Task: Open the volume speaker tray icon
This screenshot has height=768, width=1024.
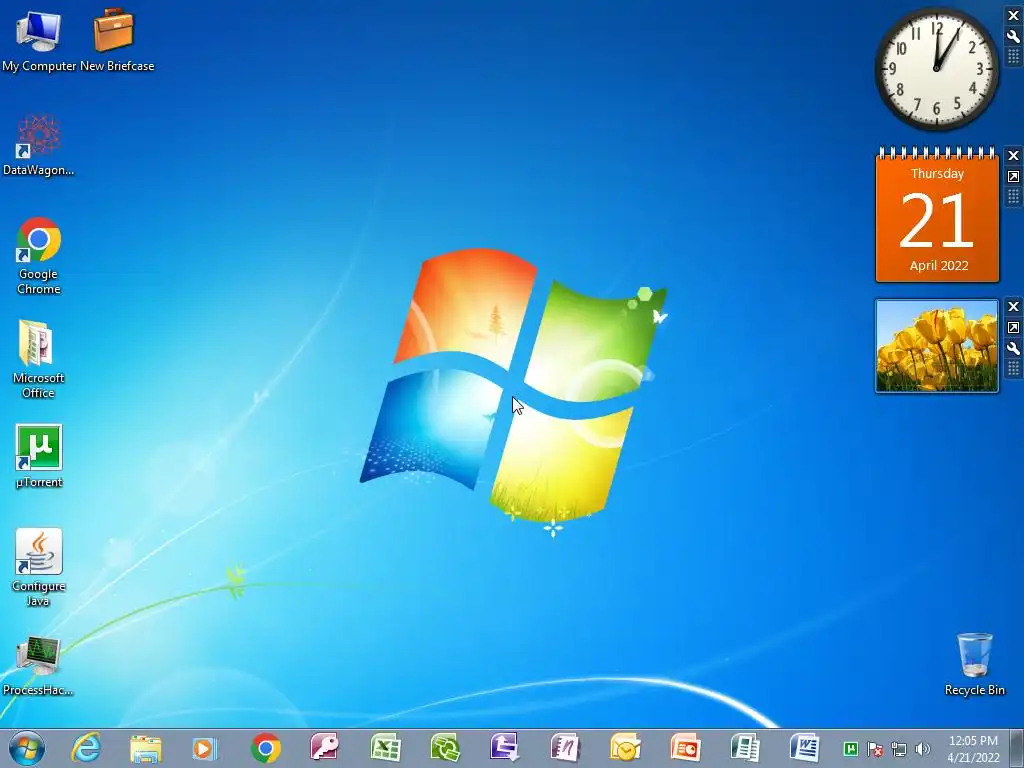Action: pyautogui.click(x=923, y=749)
